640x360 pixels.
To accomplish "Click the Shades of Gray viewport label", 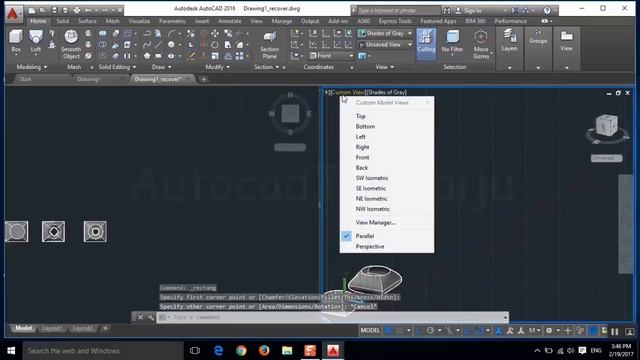I will (x=387, y=93).
